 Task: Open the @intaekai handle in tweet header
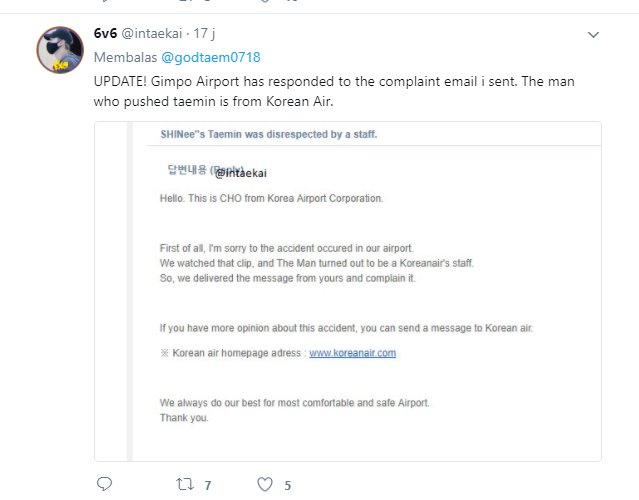click(153, 34)
